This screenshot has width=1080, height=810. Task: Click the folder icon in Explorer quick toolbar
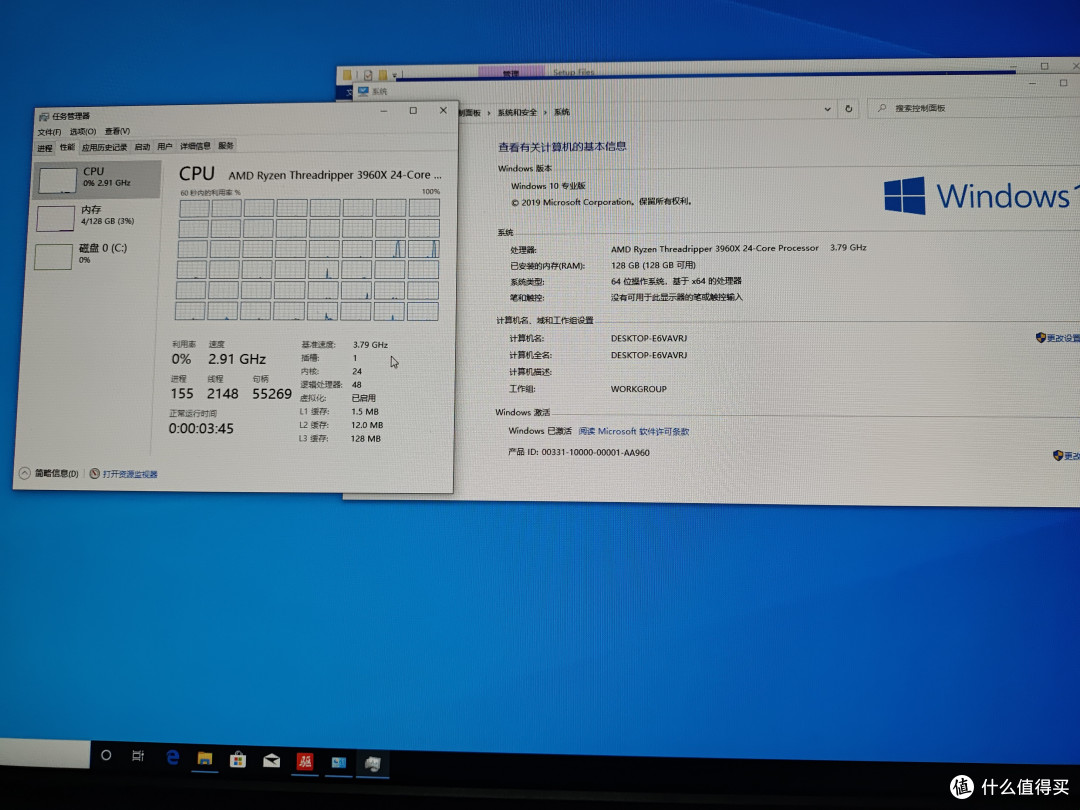[347, 74]
